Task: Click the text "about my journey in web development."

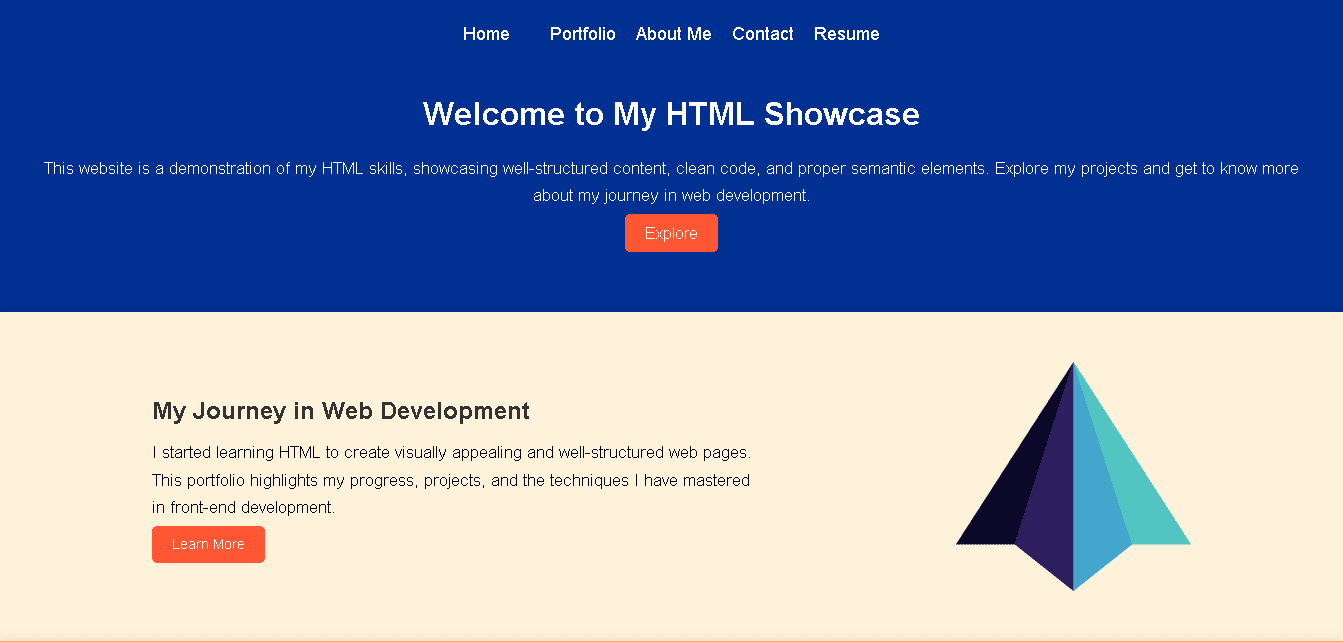Action: click(671, 196)
